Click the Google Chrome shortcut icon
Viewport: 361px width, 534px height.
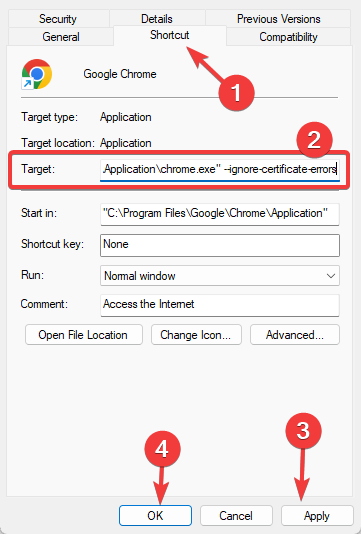click(37, 74)
